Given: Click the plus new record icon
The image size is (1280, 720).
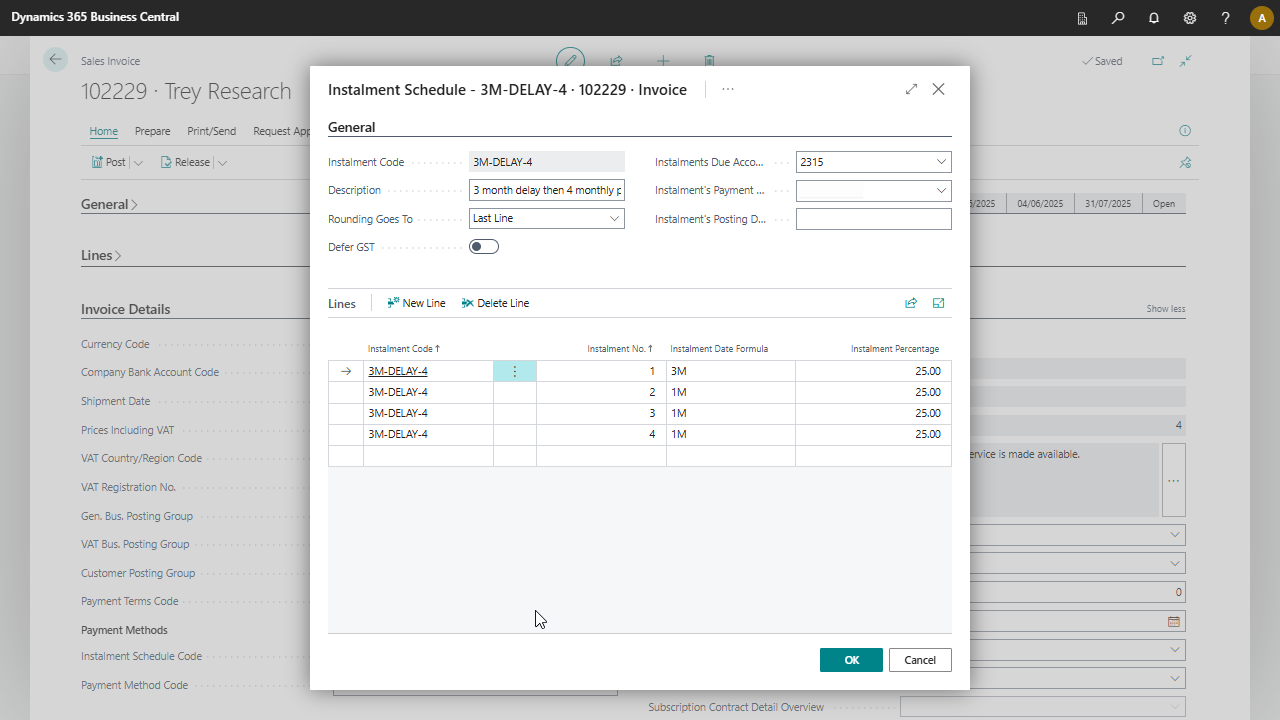Looking at the screenshot, I should [663, 61].
